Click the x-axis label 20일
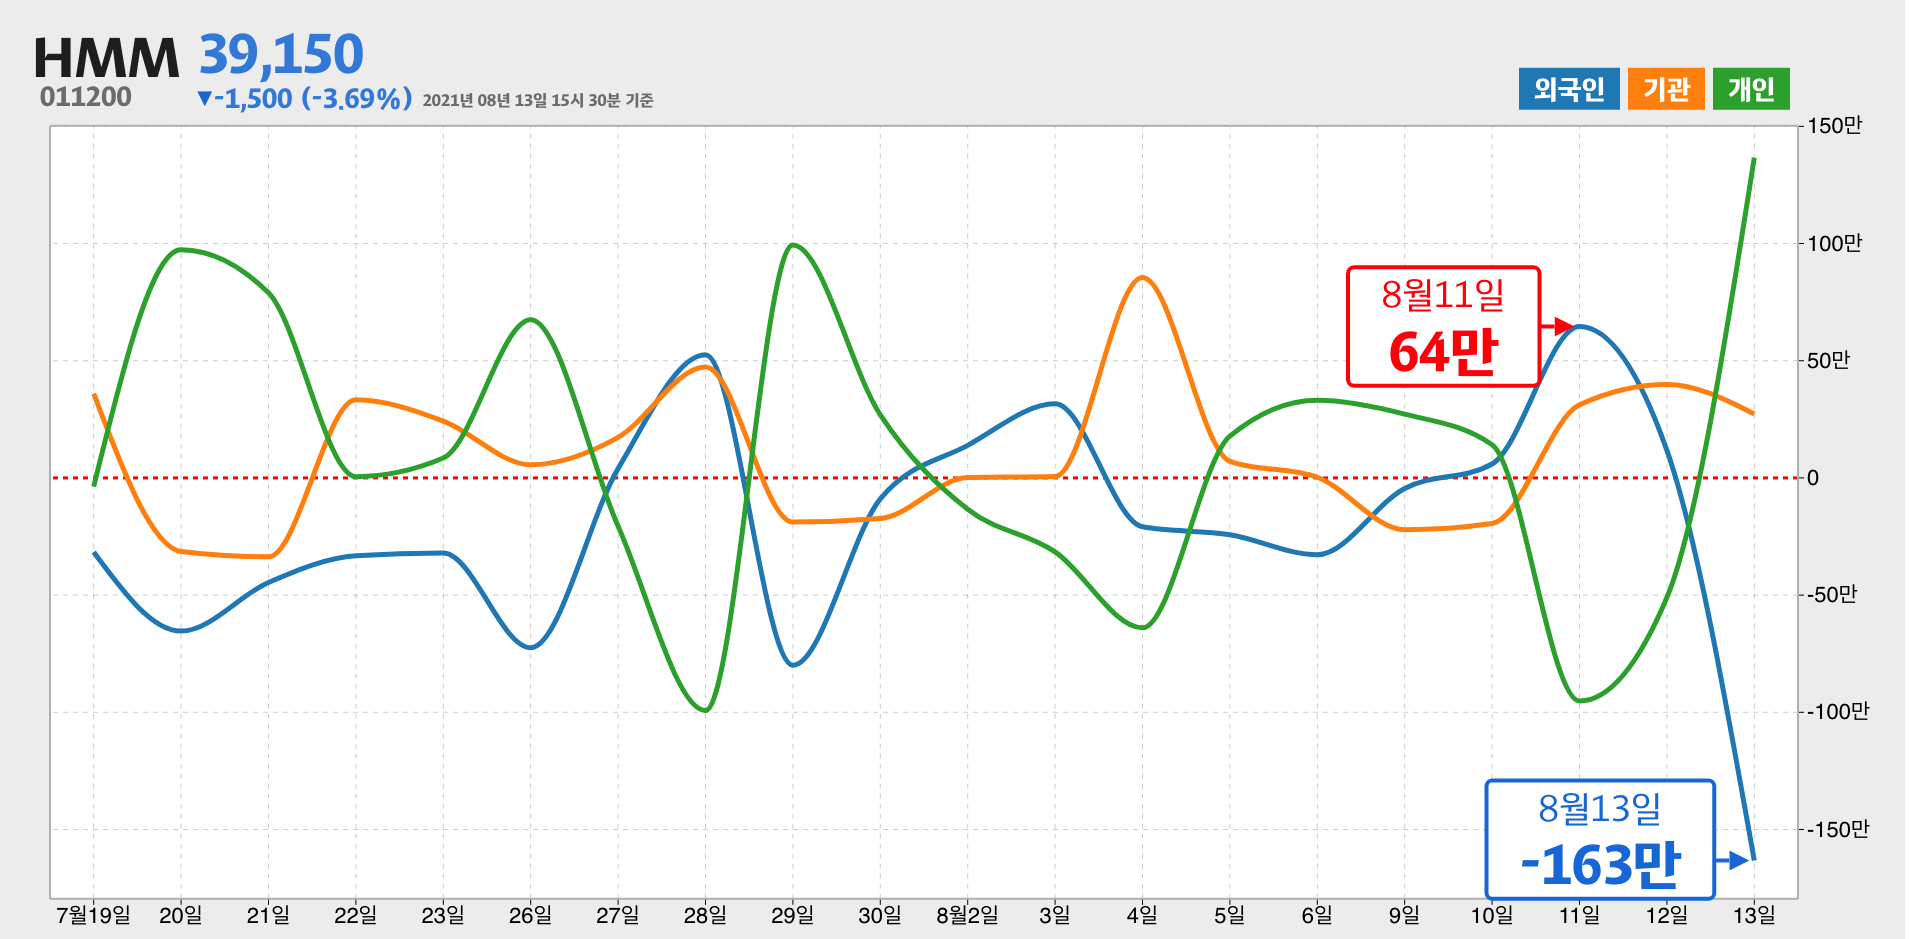1920x939 pixels. coord(181,915)
